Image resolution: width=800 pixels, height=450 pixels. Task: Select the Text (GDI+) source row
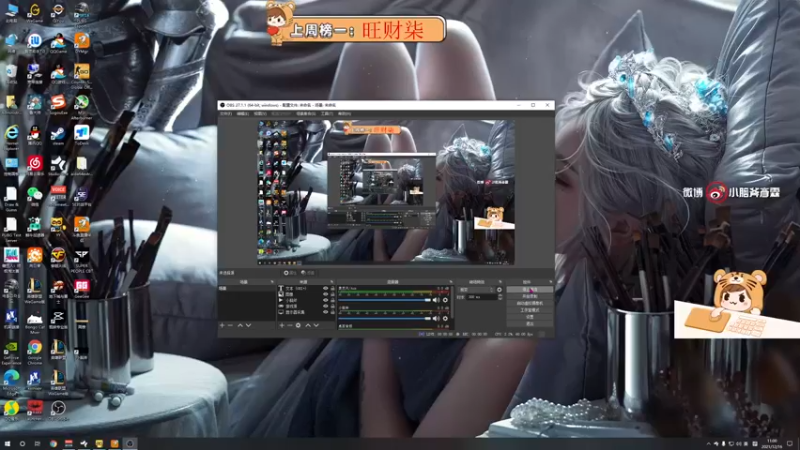(307, 288)
